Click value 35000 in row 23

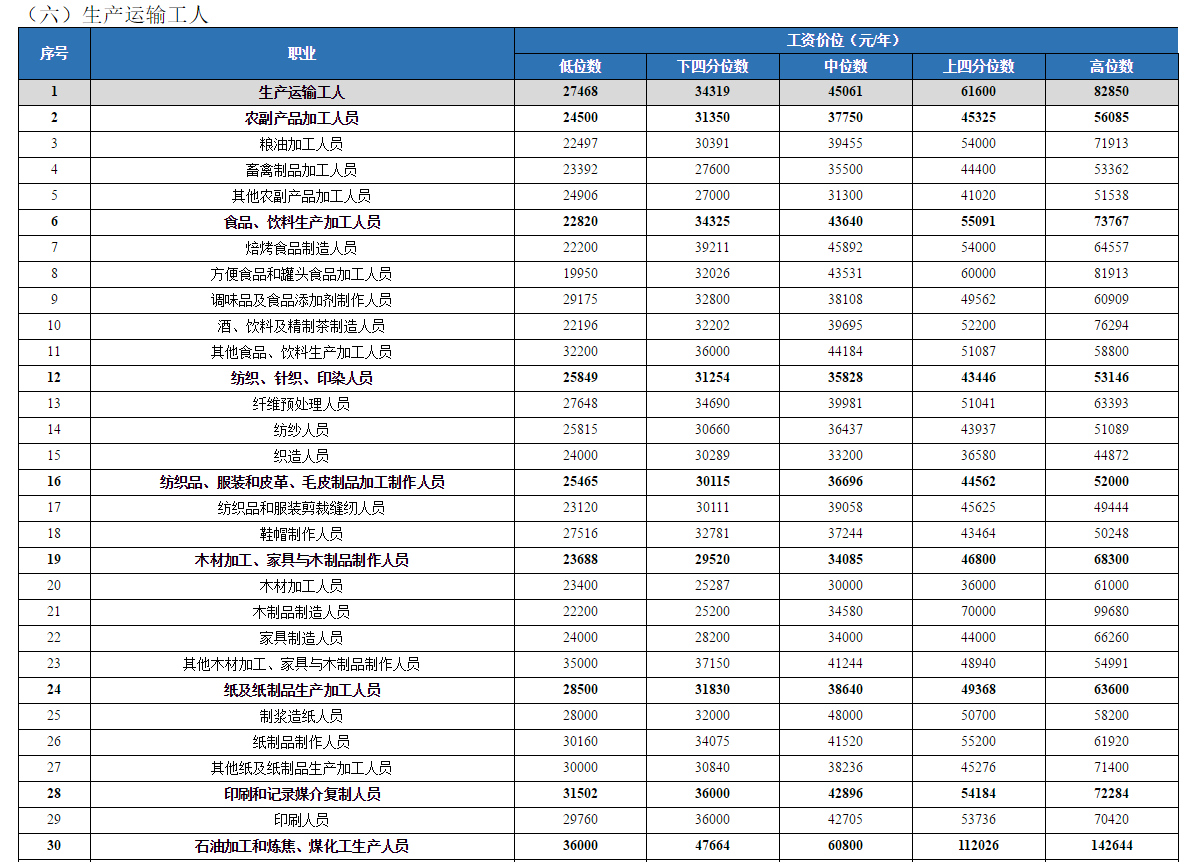pyautogui.click(x=580, y=663)
